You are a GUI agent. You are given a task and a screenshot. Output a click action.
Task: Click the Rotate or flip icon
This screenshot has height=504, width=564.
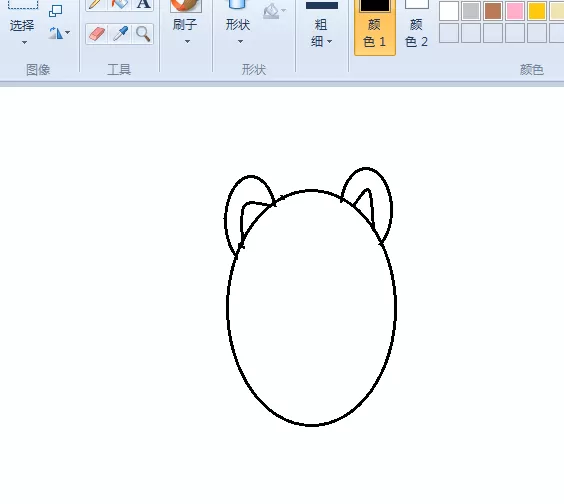coord(59,33)
